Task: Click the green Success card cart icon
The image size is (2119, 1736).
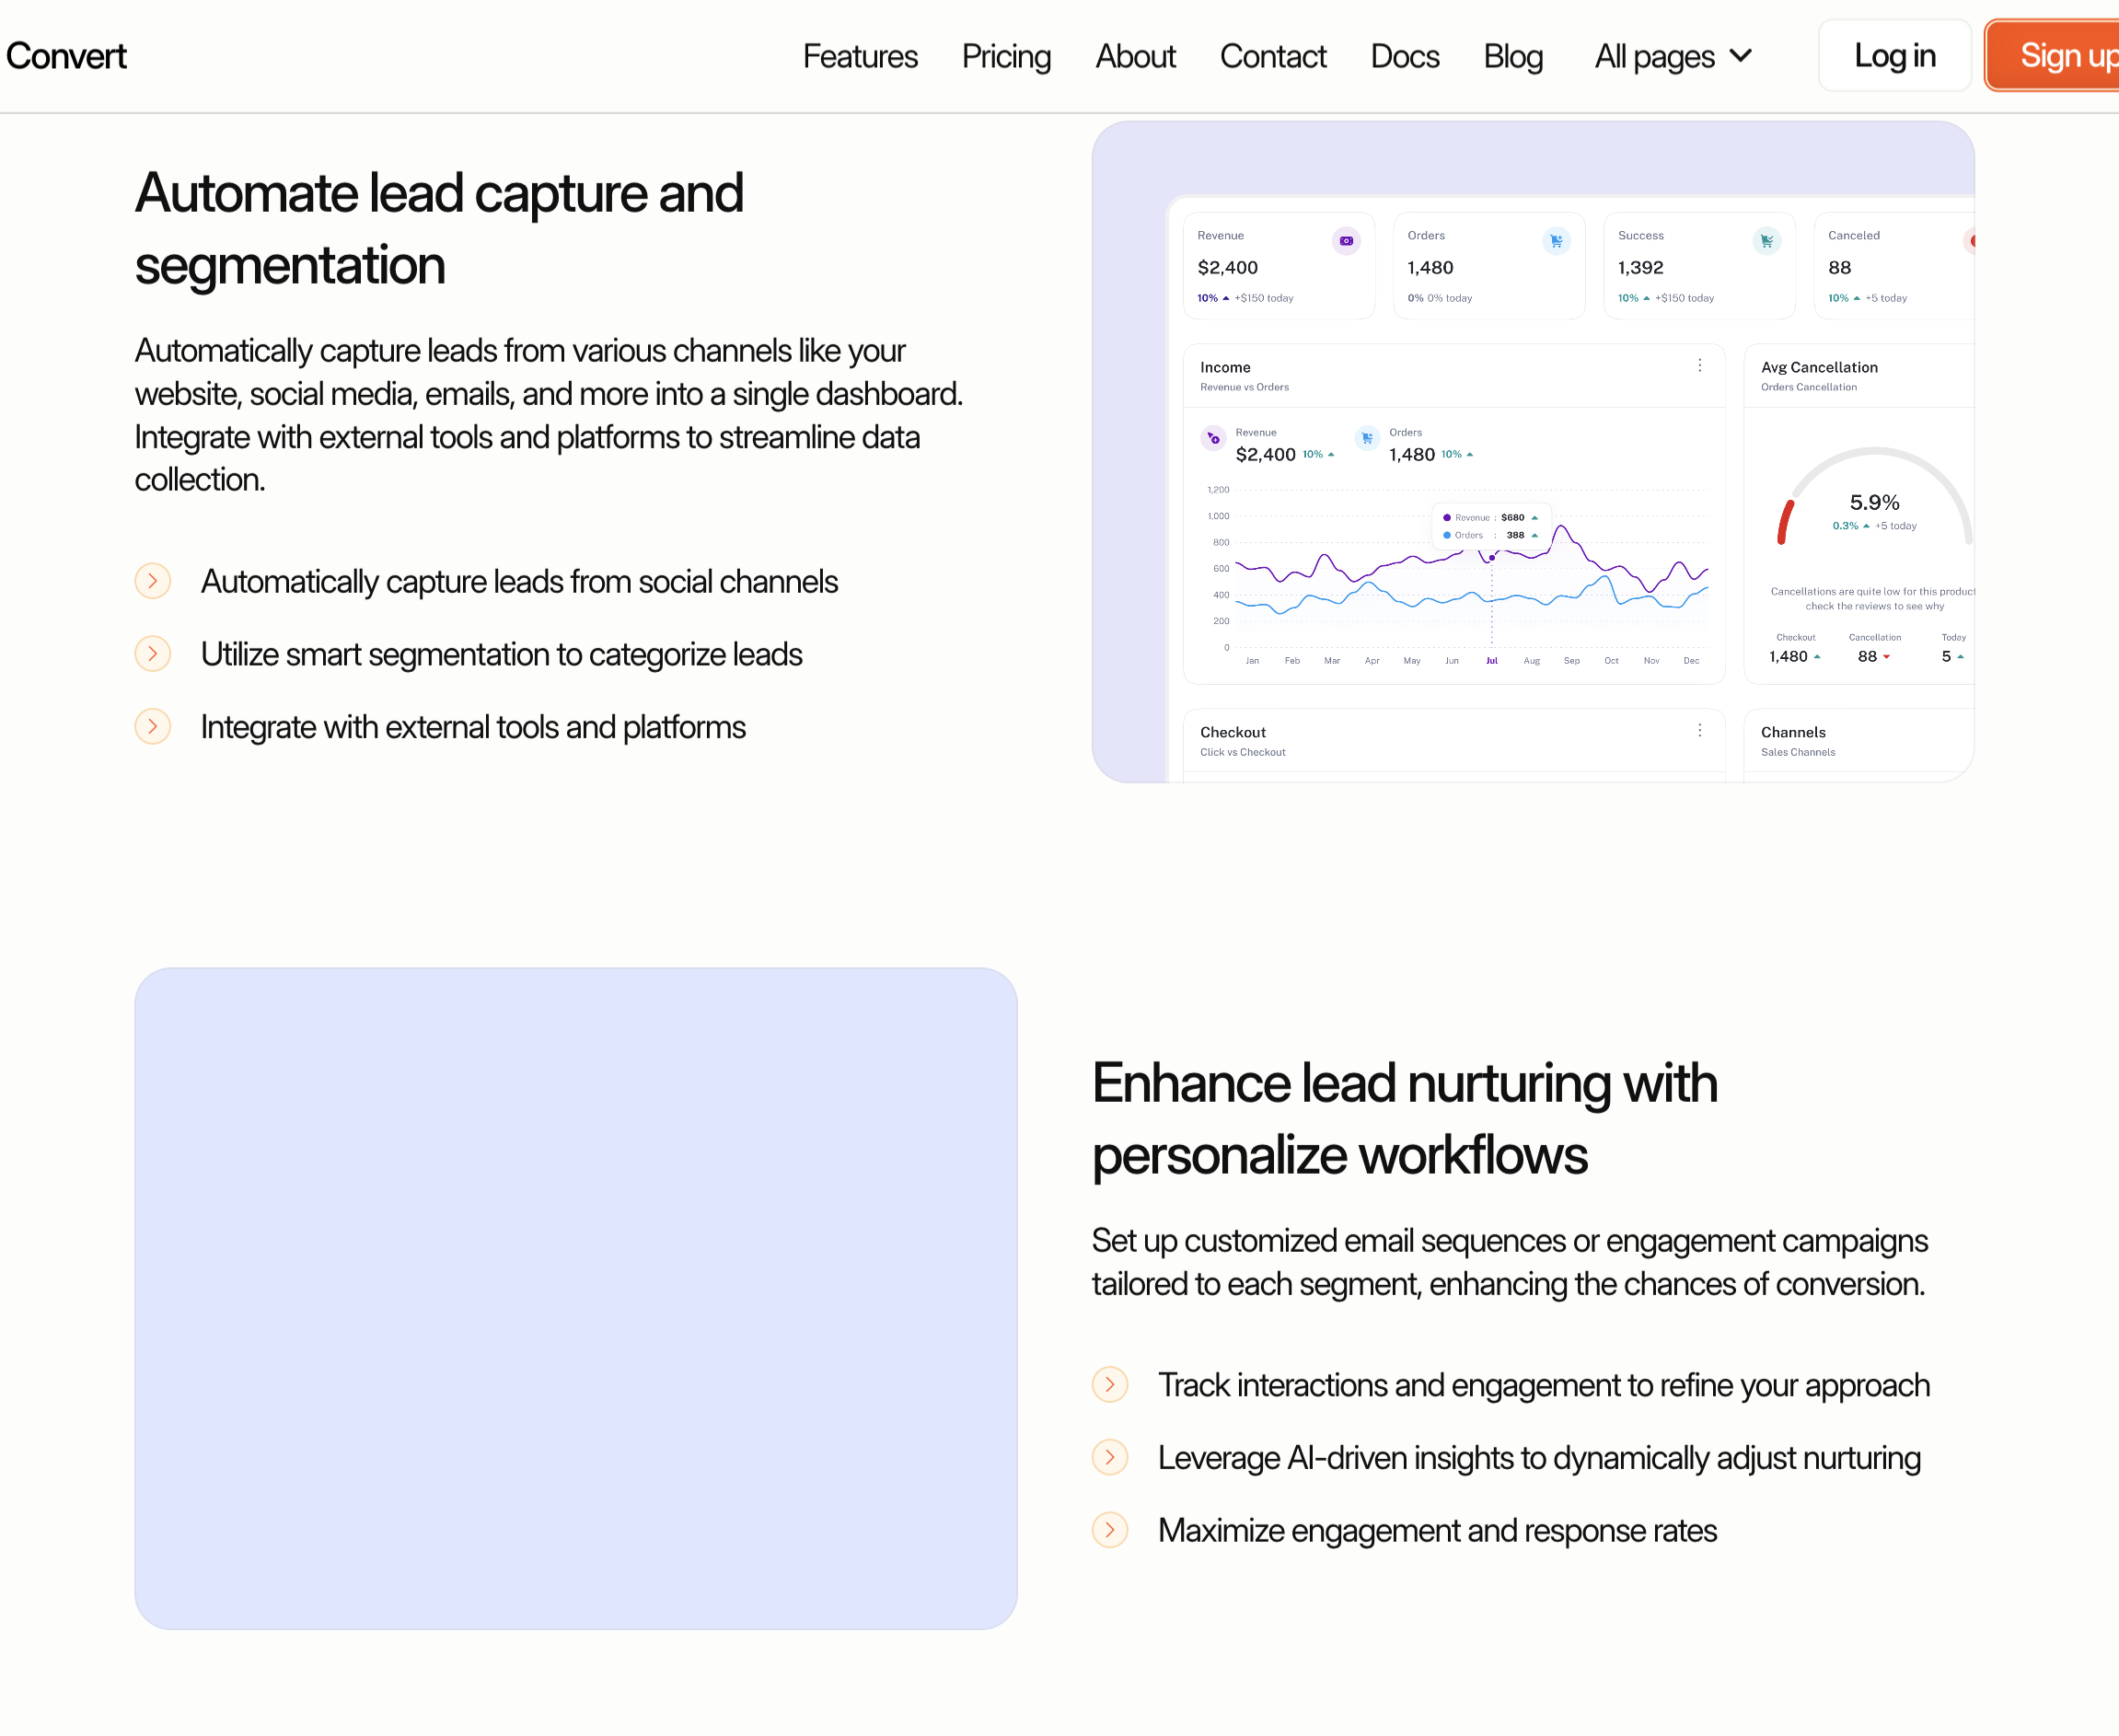Action: pyautogui.click(x=1766, y=241)
